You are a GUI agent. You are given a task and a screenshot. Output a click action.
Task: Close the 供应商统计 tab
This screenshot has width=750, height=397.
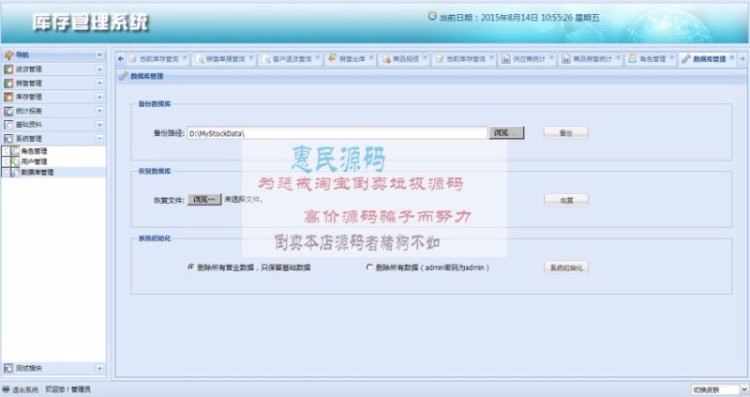point(551,58)
